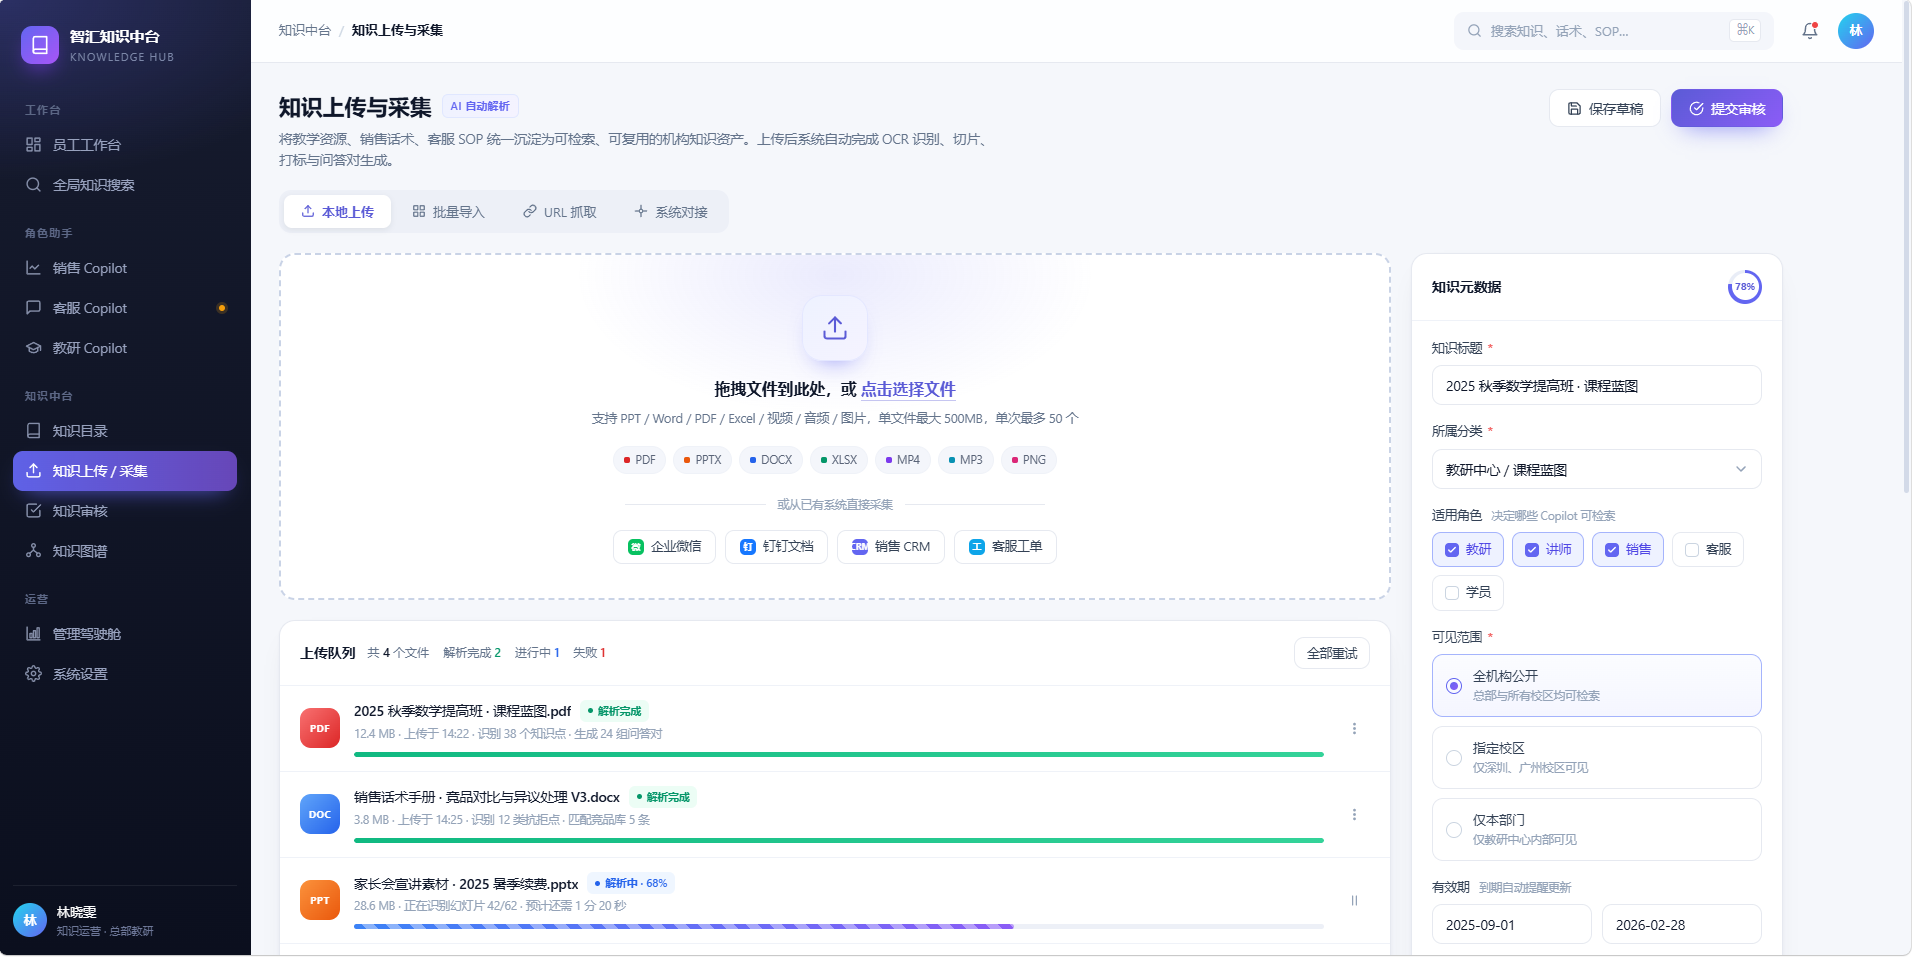The image size is (1912, 958).
Task: Click the upload arrow icon in drop zone
Action: click(835, 328)
